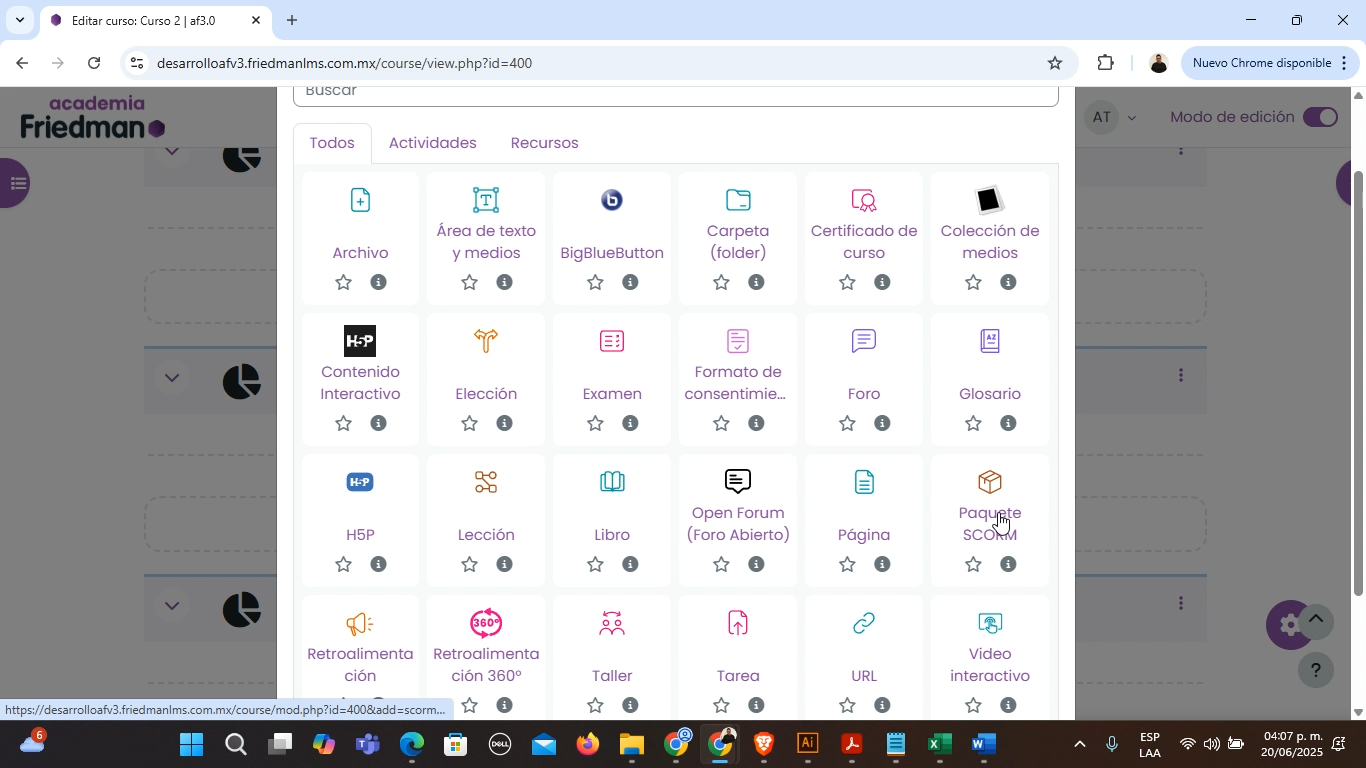Mark Examen as favorite with star
The height and width of the screenshot is (768, 1366).
[595, 423]
